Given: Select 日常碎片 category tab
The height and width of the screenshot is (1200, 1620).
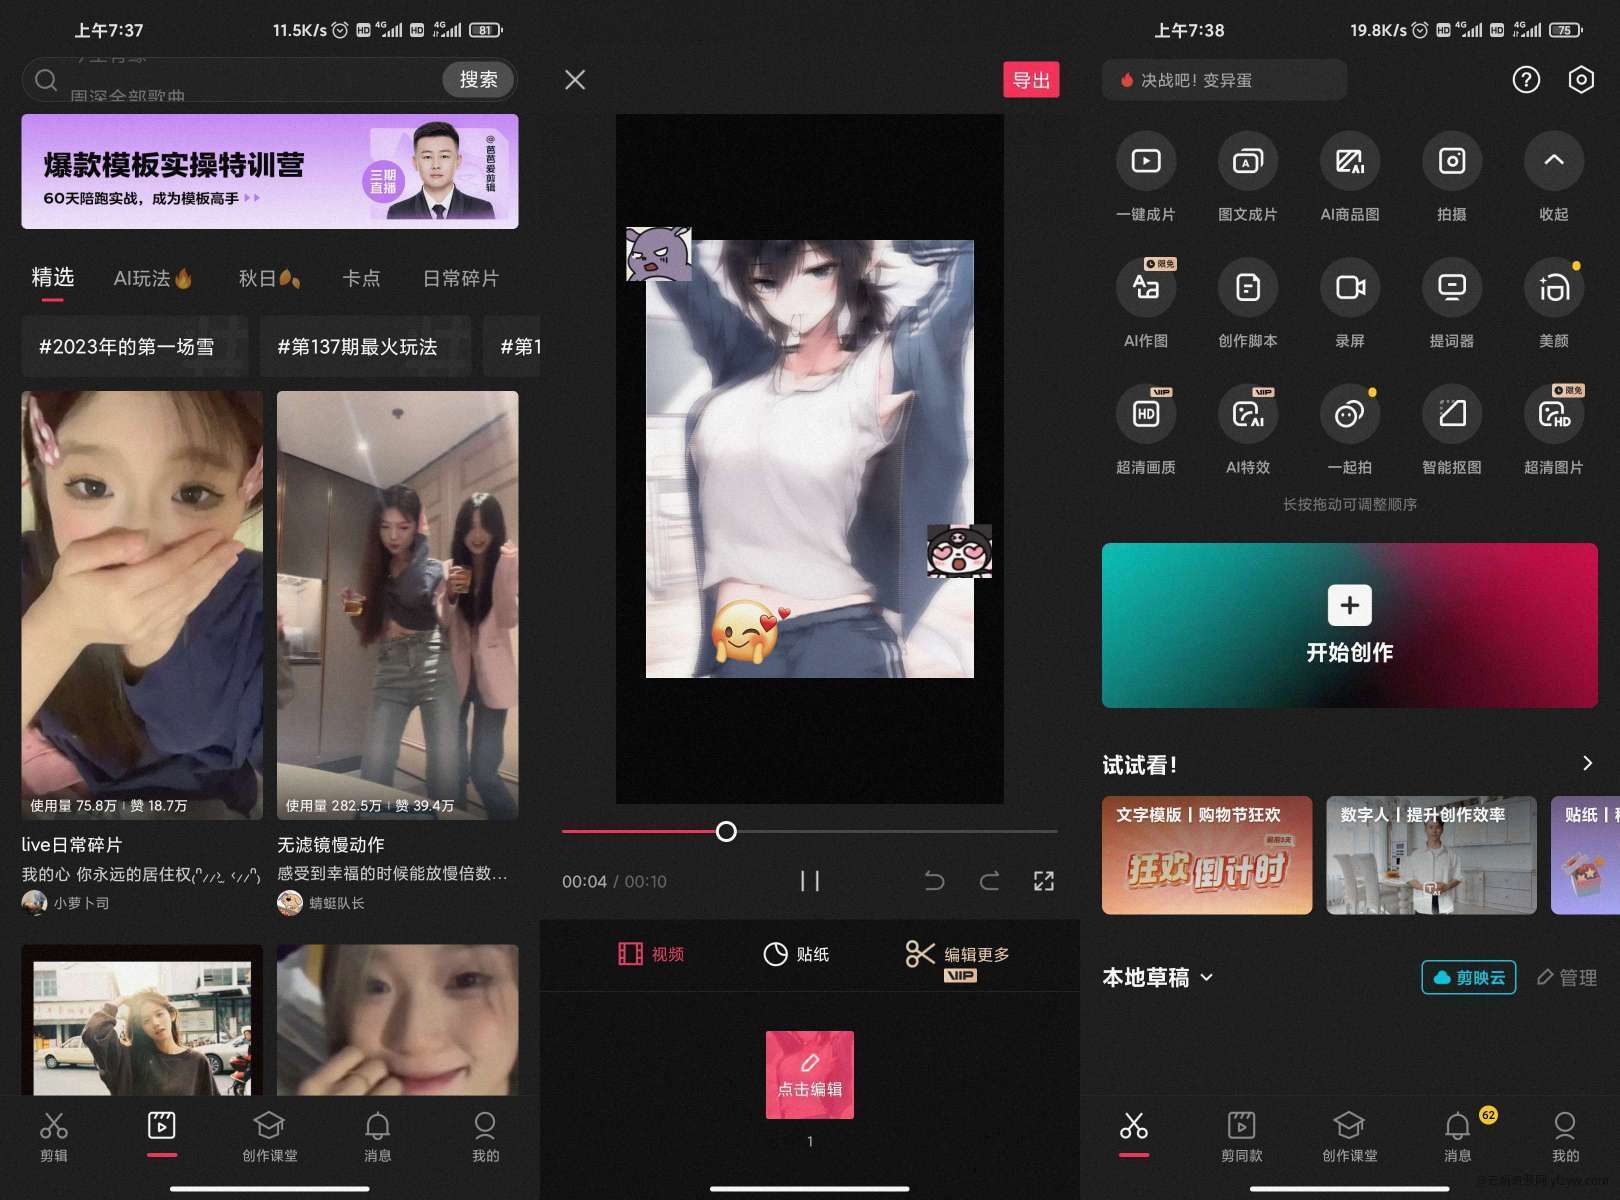Looking at the screenshot, I should point(461,279).
